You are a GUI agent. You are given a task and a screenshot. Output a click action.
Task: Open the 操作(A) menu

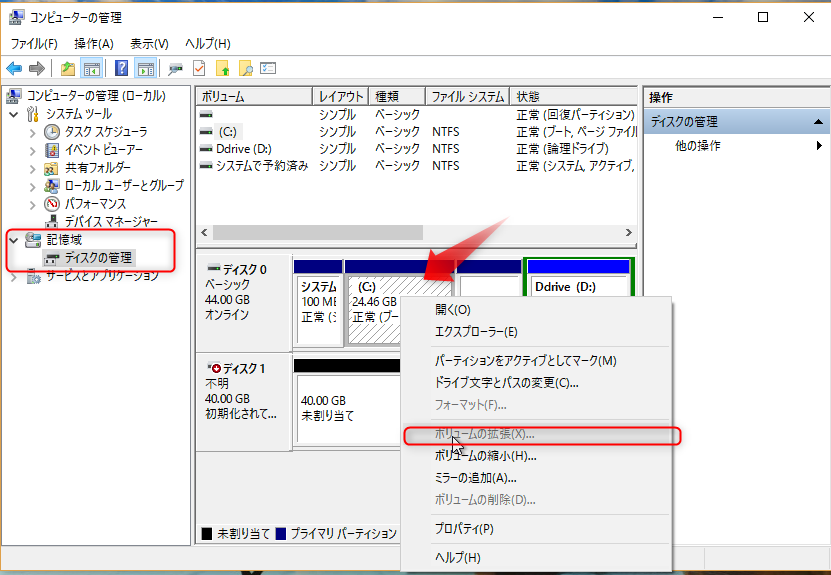(94, 43)
